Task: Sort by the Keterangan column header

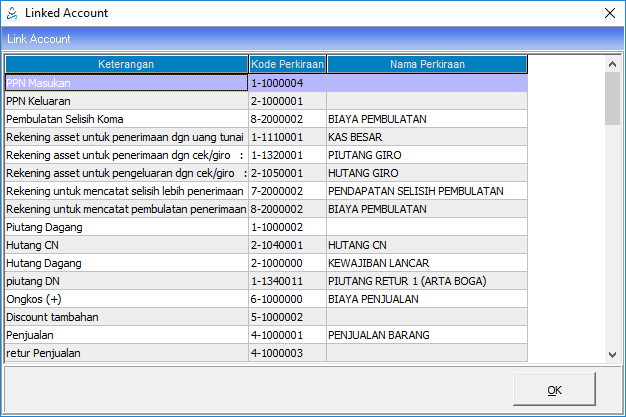Action: [126, 64]
